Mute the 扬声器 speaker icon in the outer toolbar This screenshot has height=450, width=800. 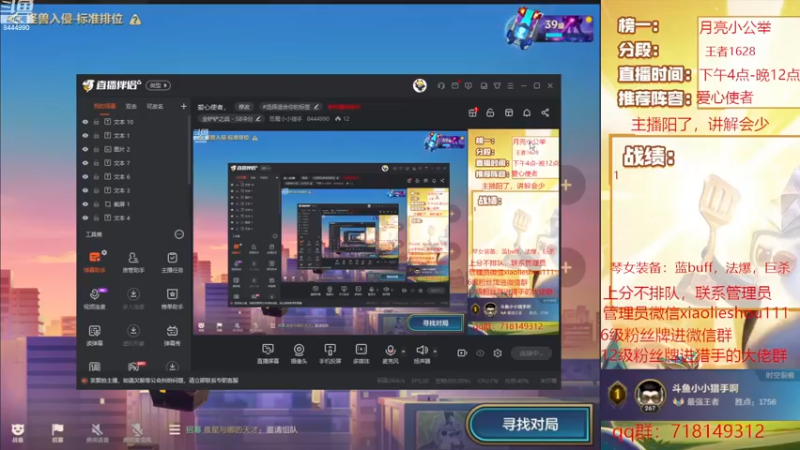click(x=421, y=351)
